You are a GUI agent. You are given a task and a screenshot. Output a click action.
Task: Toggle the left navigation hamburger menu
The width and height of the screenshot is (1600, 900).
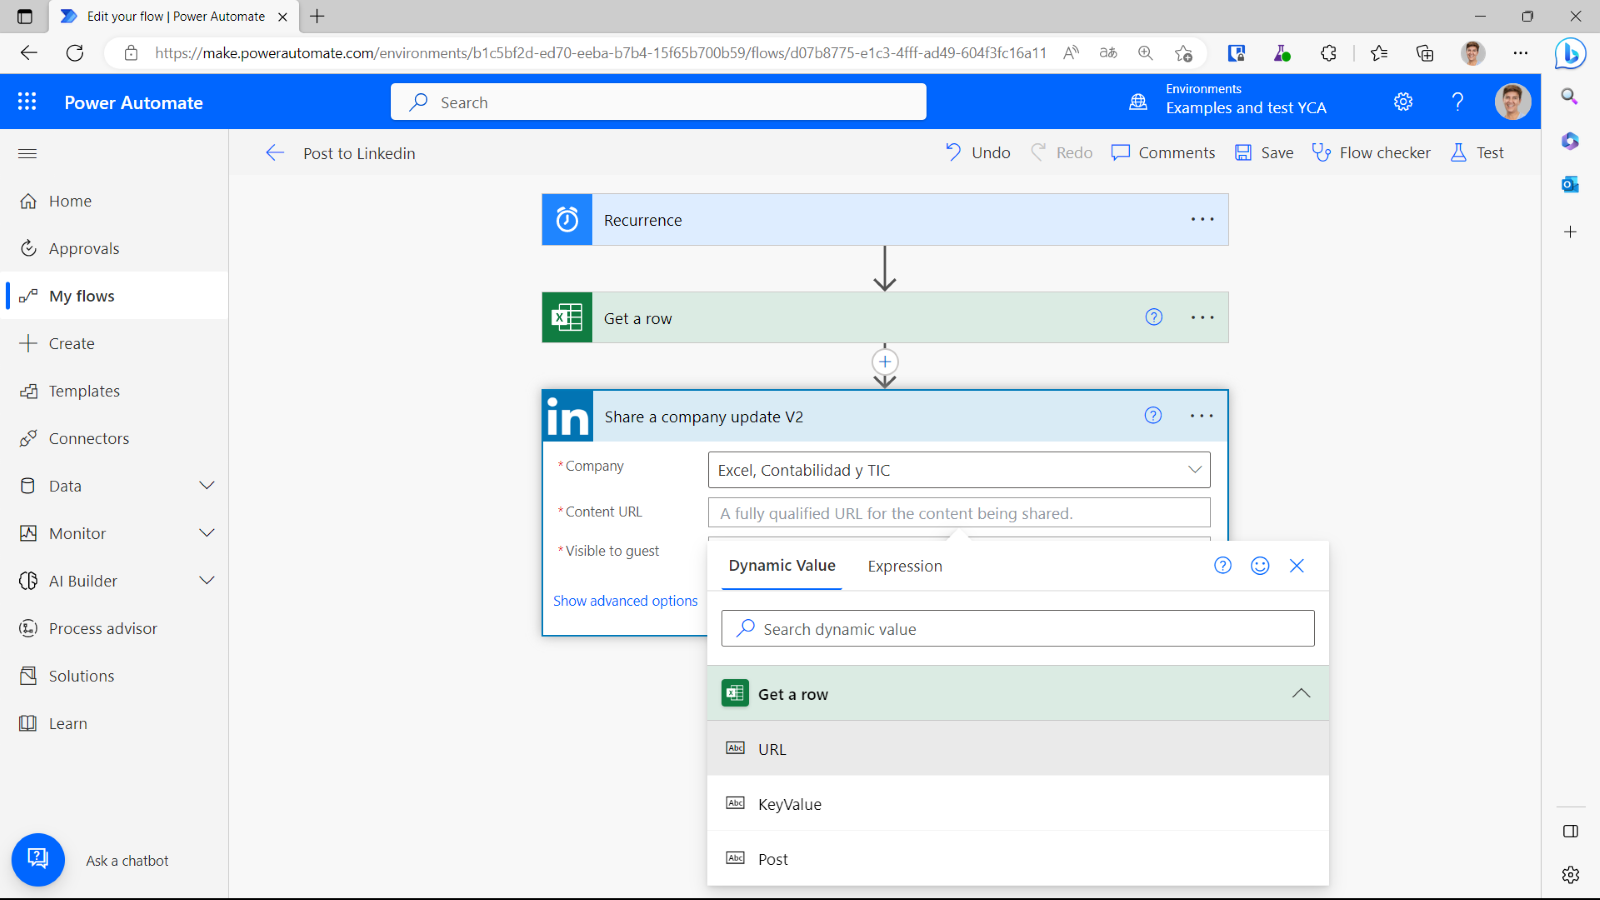click(27, 153)
